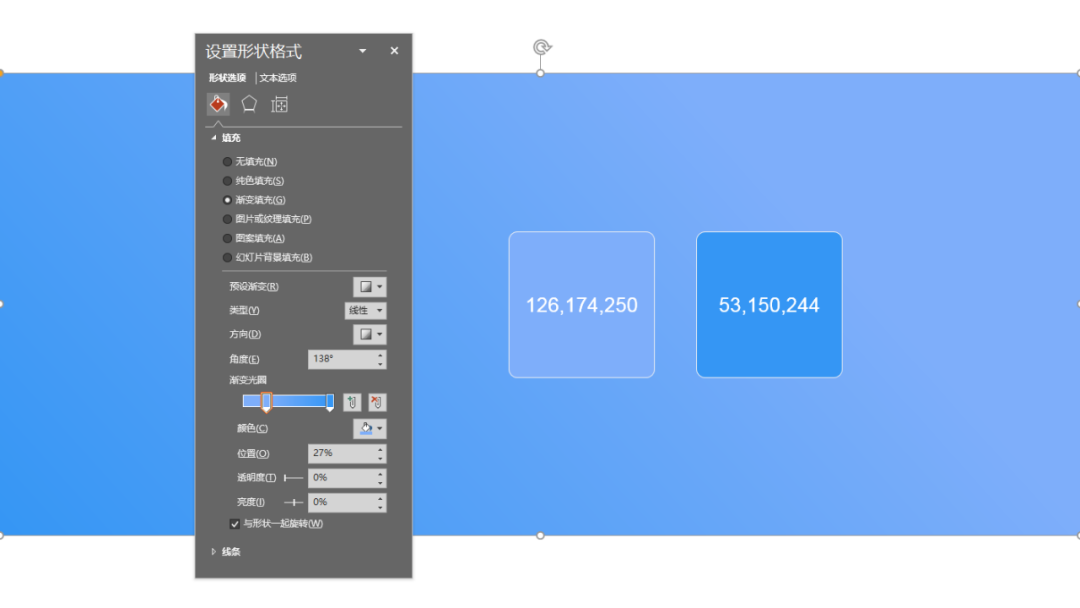
Task: Click the 透明度(T) 0% input field
Action: (341, 478)
